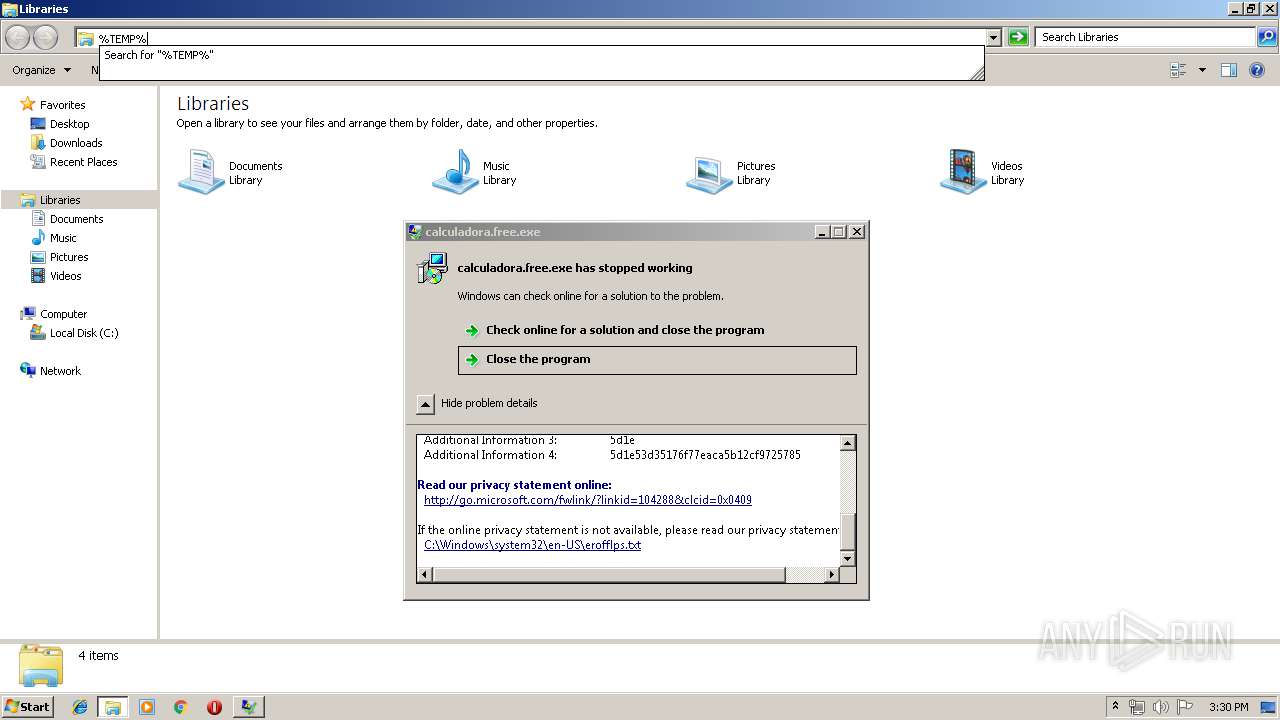The width and height of the screenshot is (1280, 720).
Task: Launch Windows Media Player from taskbar
Action: click(x=147, y=707)
